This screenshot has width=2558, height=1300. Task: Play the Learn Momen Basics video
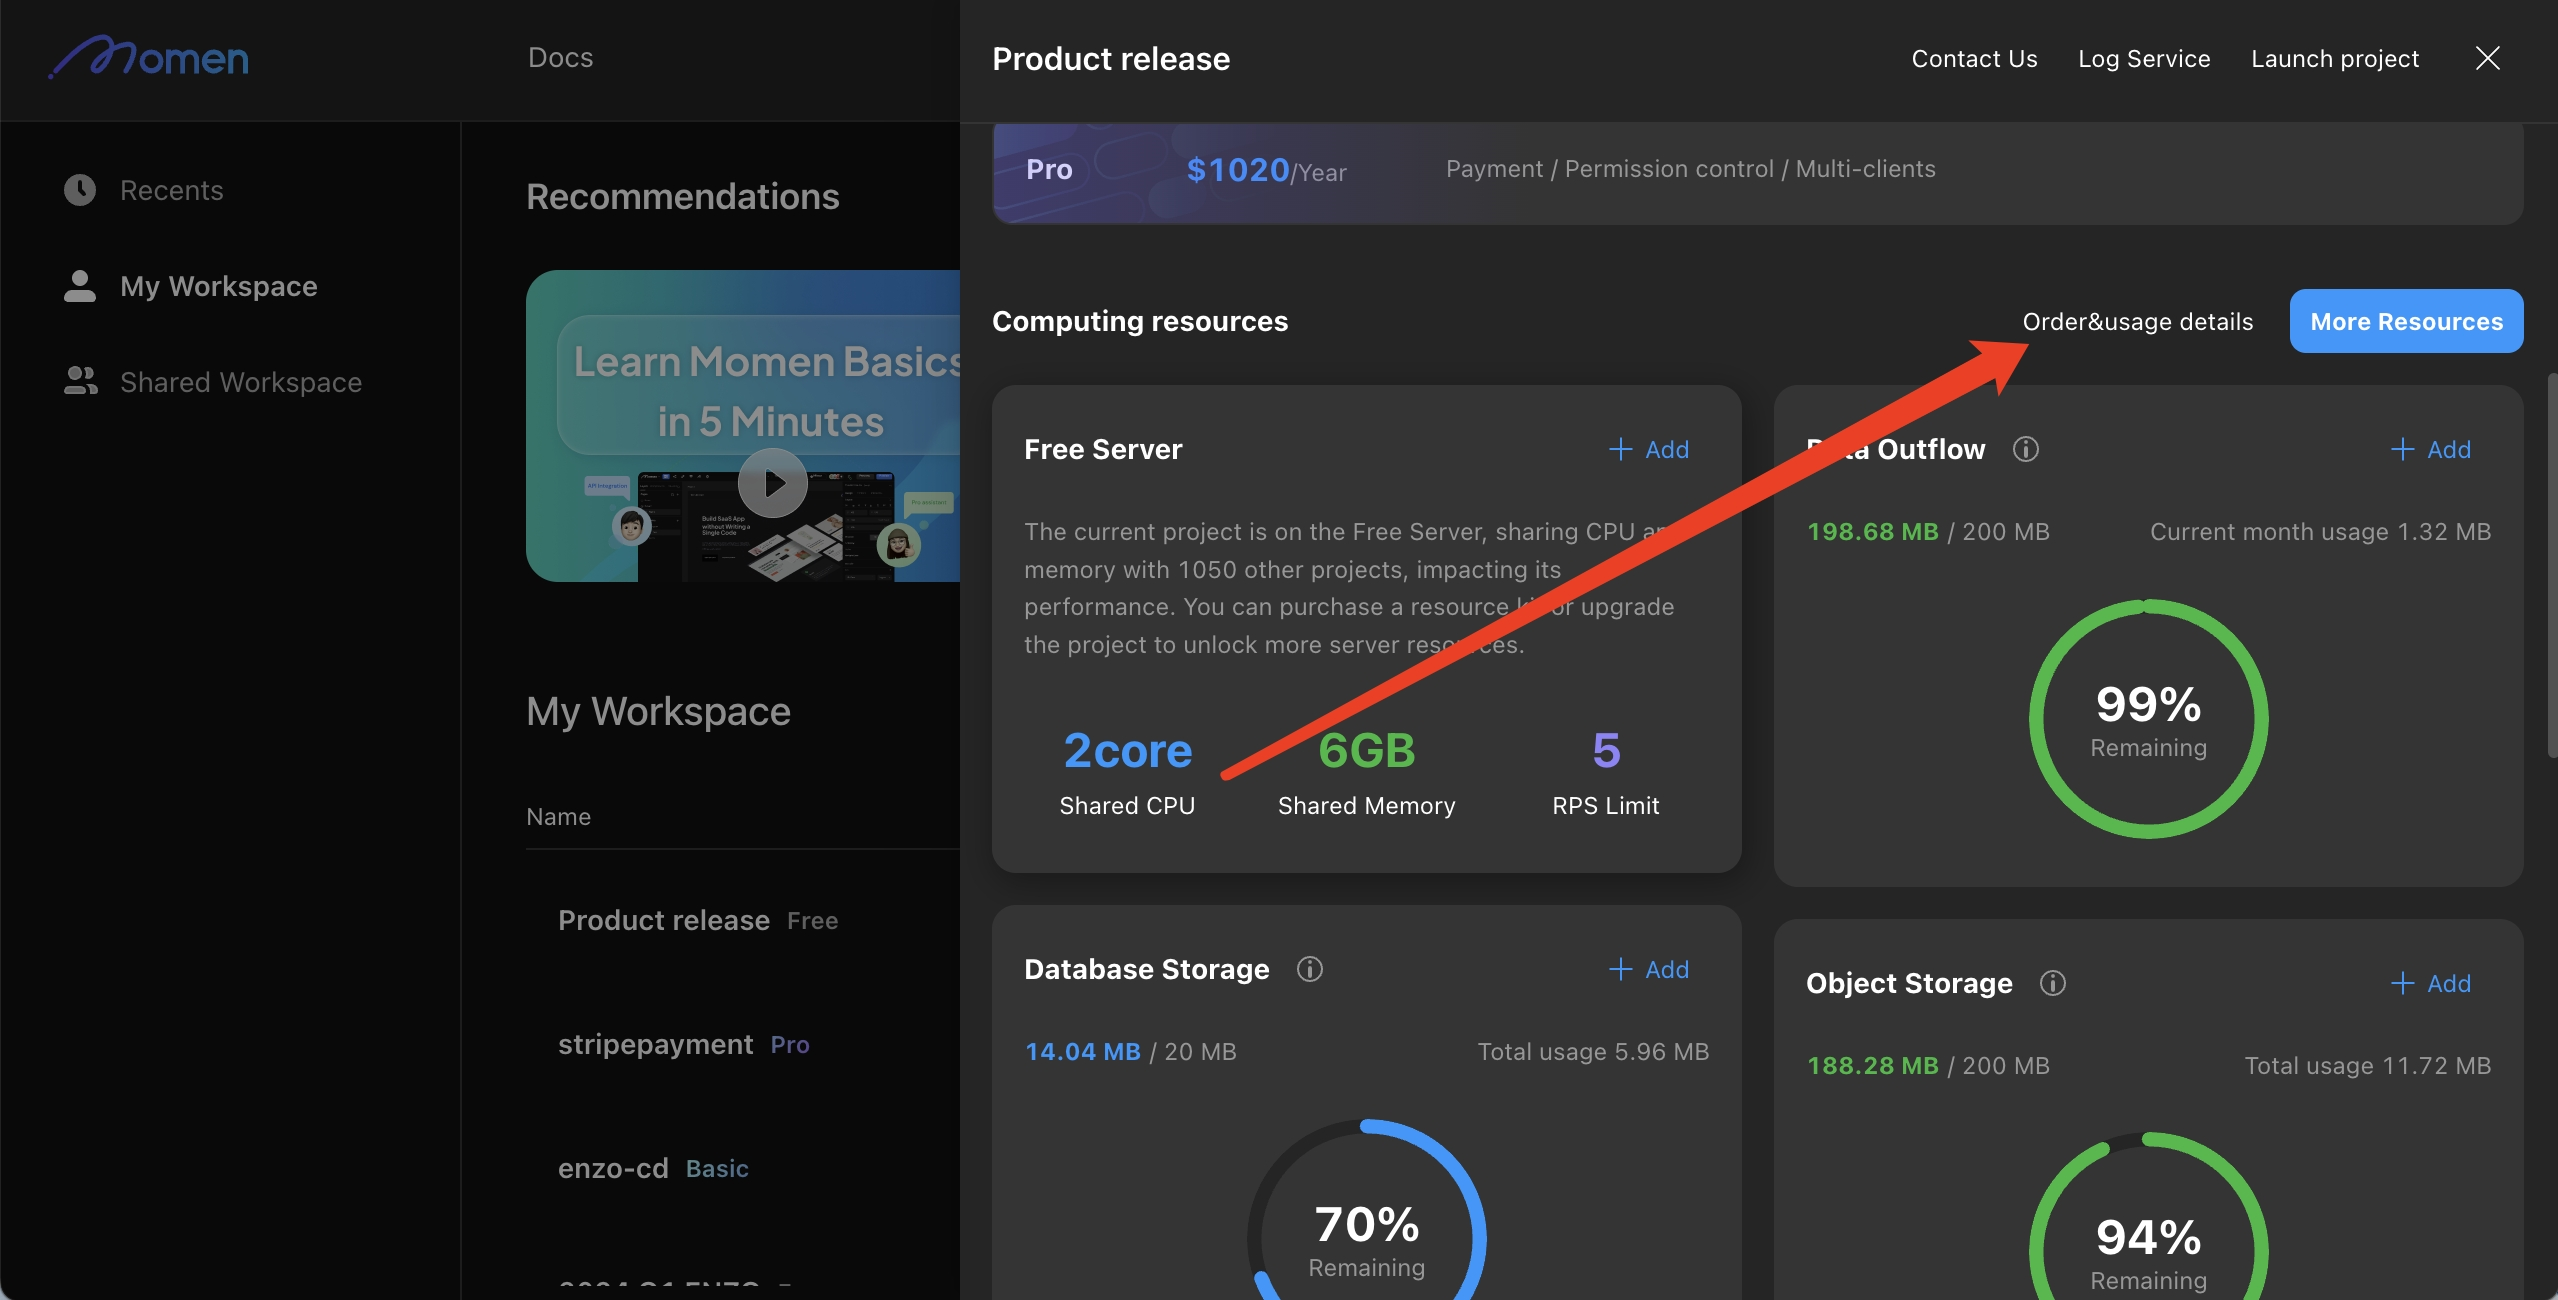point(773,483)
